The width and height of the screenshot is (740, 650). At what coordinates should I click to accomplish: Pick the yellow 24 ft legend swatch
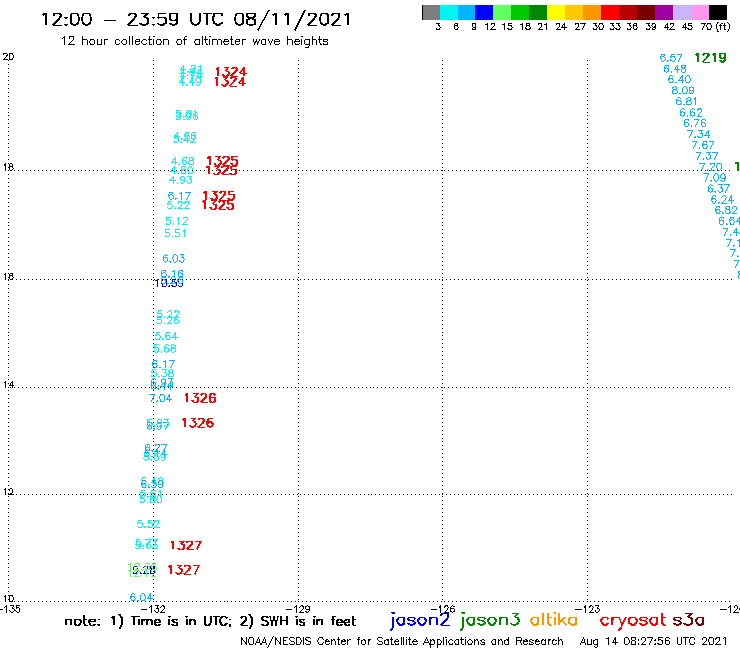click(x=556, y=13)
